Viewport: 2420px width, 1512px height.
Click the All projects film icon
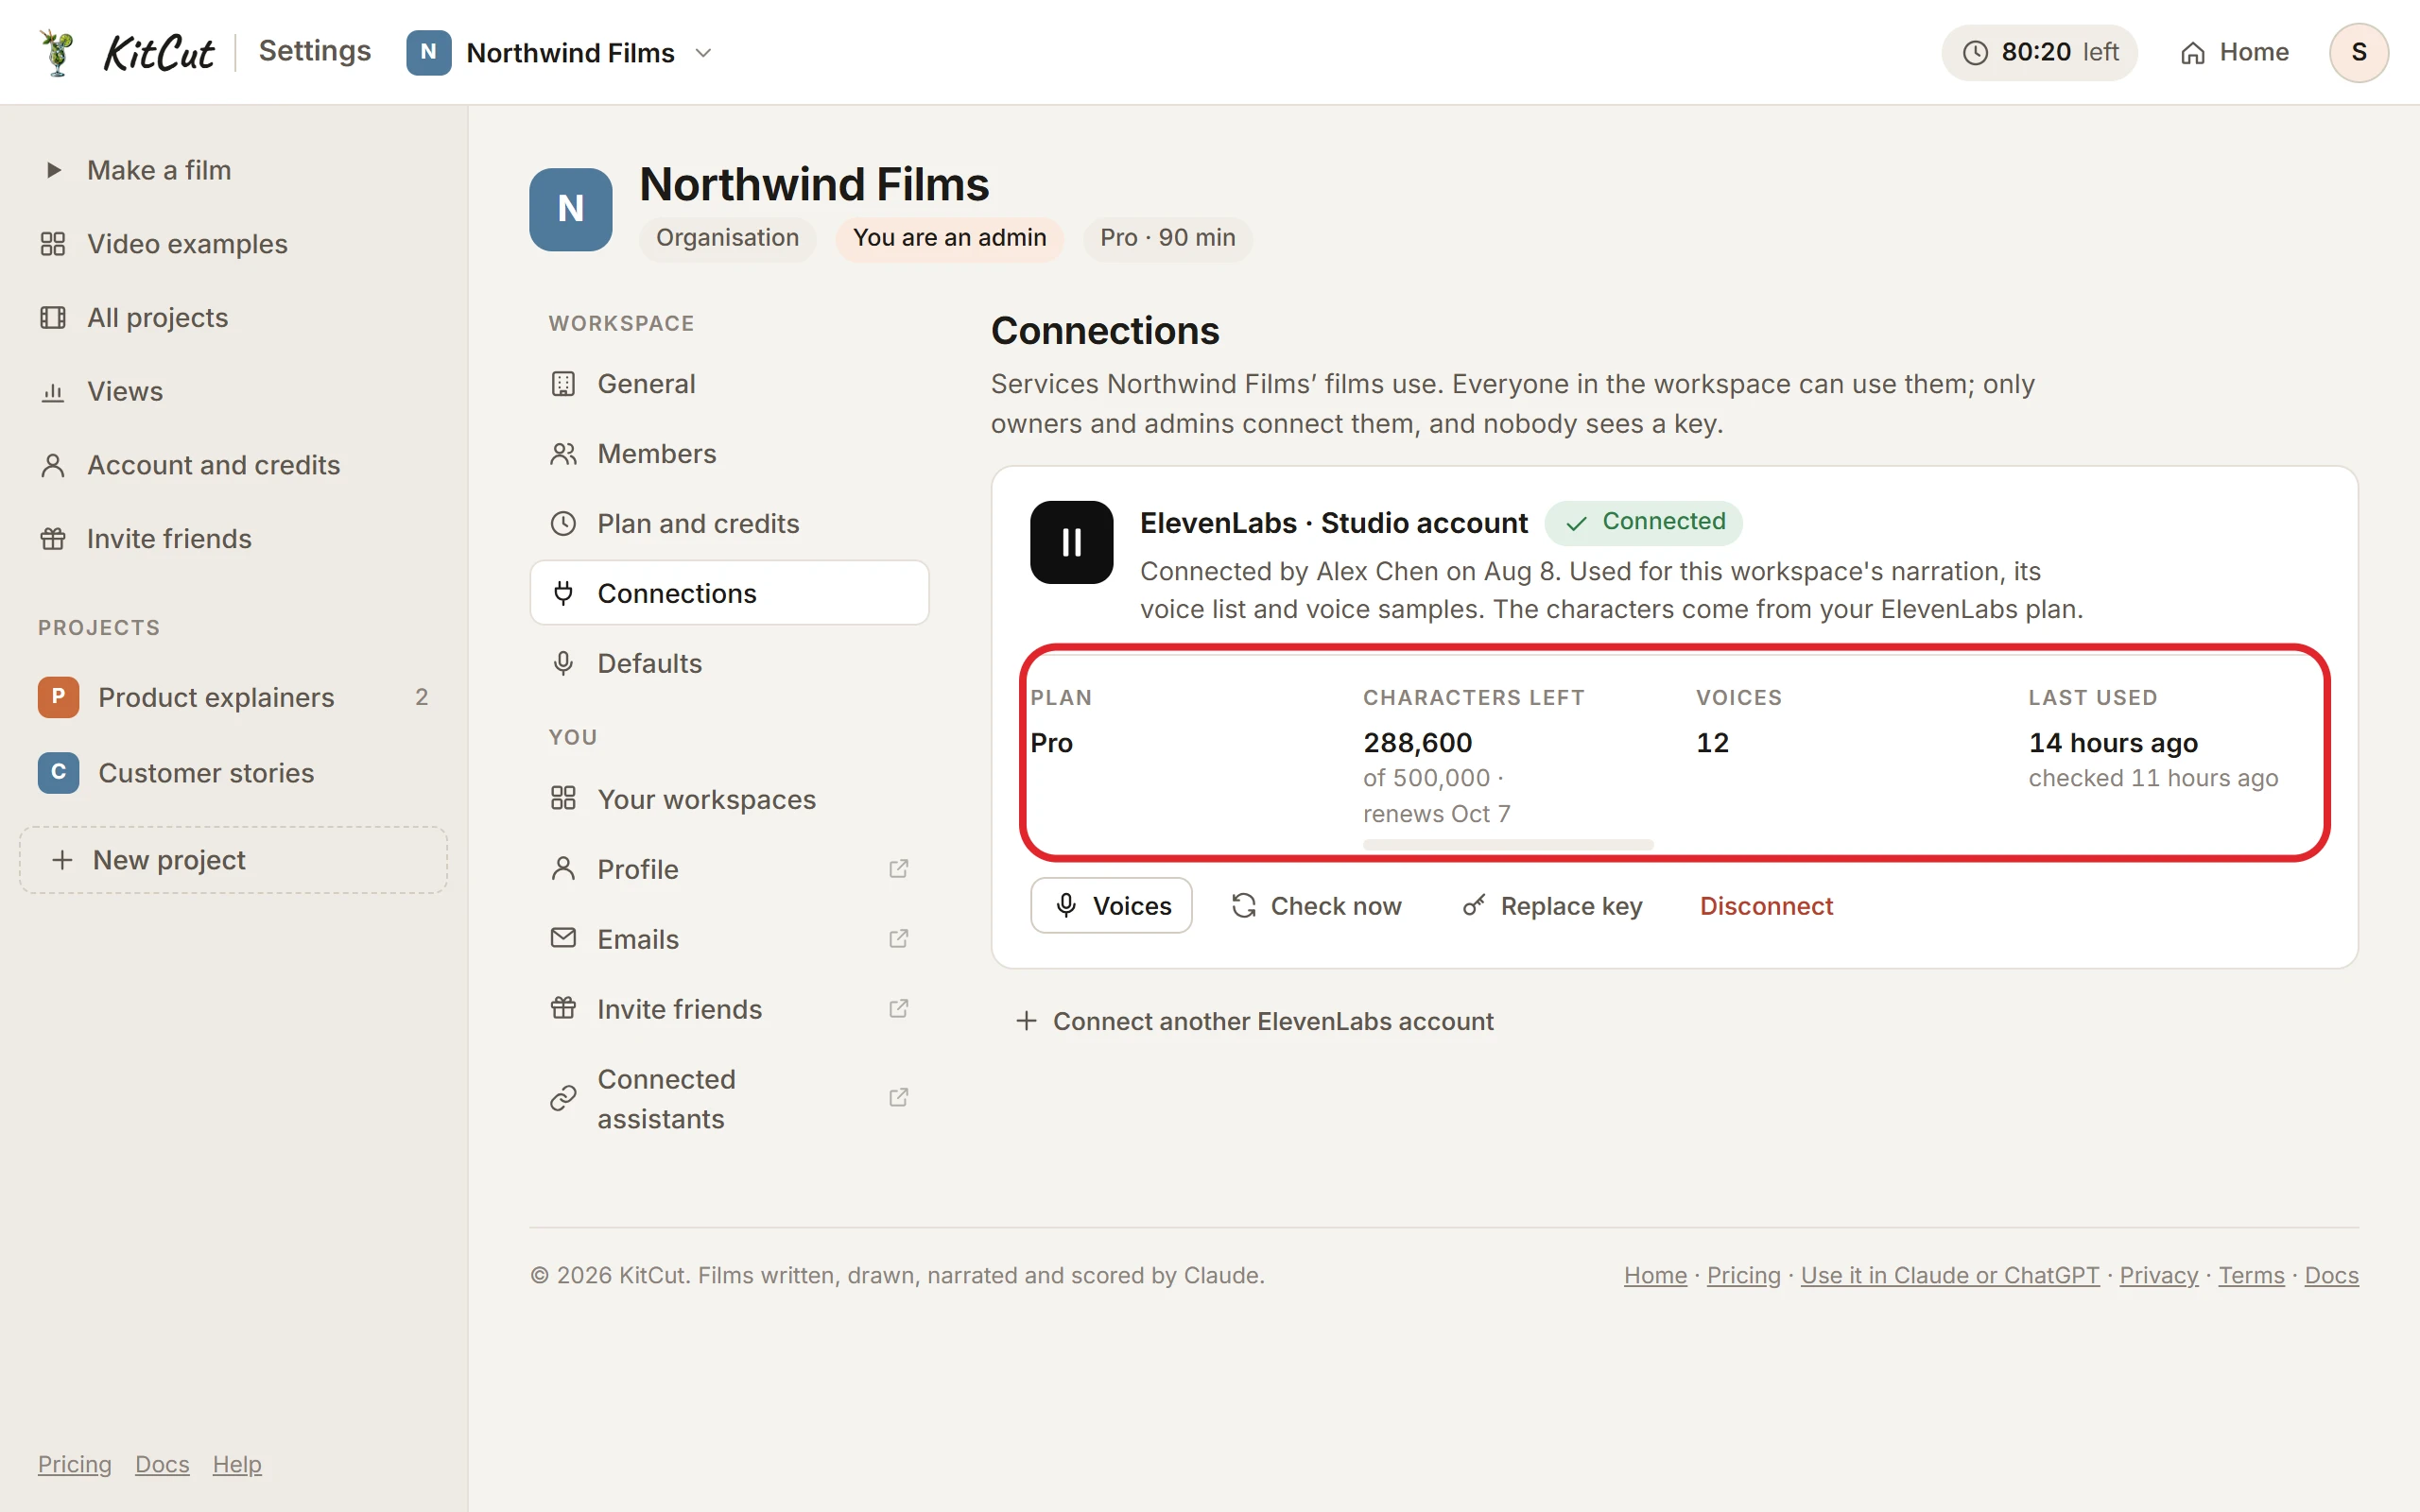click(53, 318)
